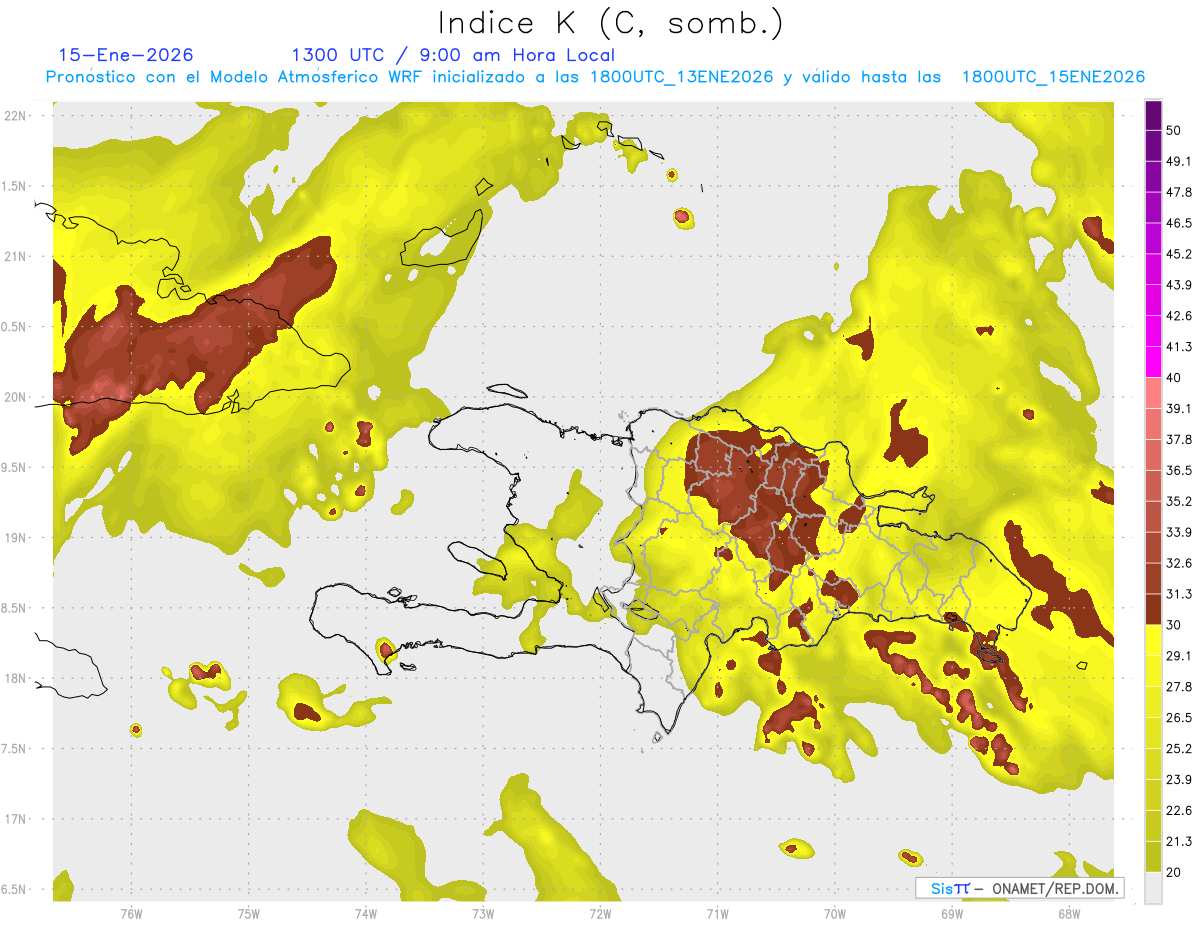This screenshot has height=927, width=1200.
Task: Click the "71W" longitude label
Action: (717, 914)
